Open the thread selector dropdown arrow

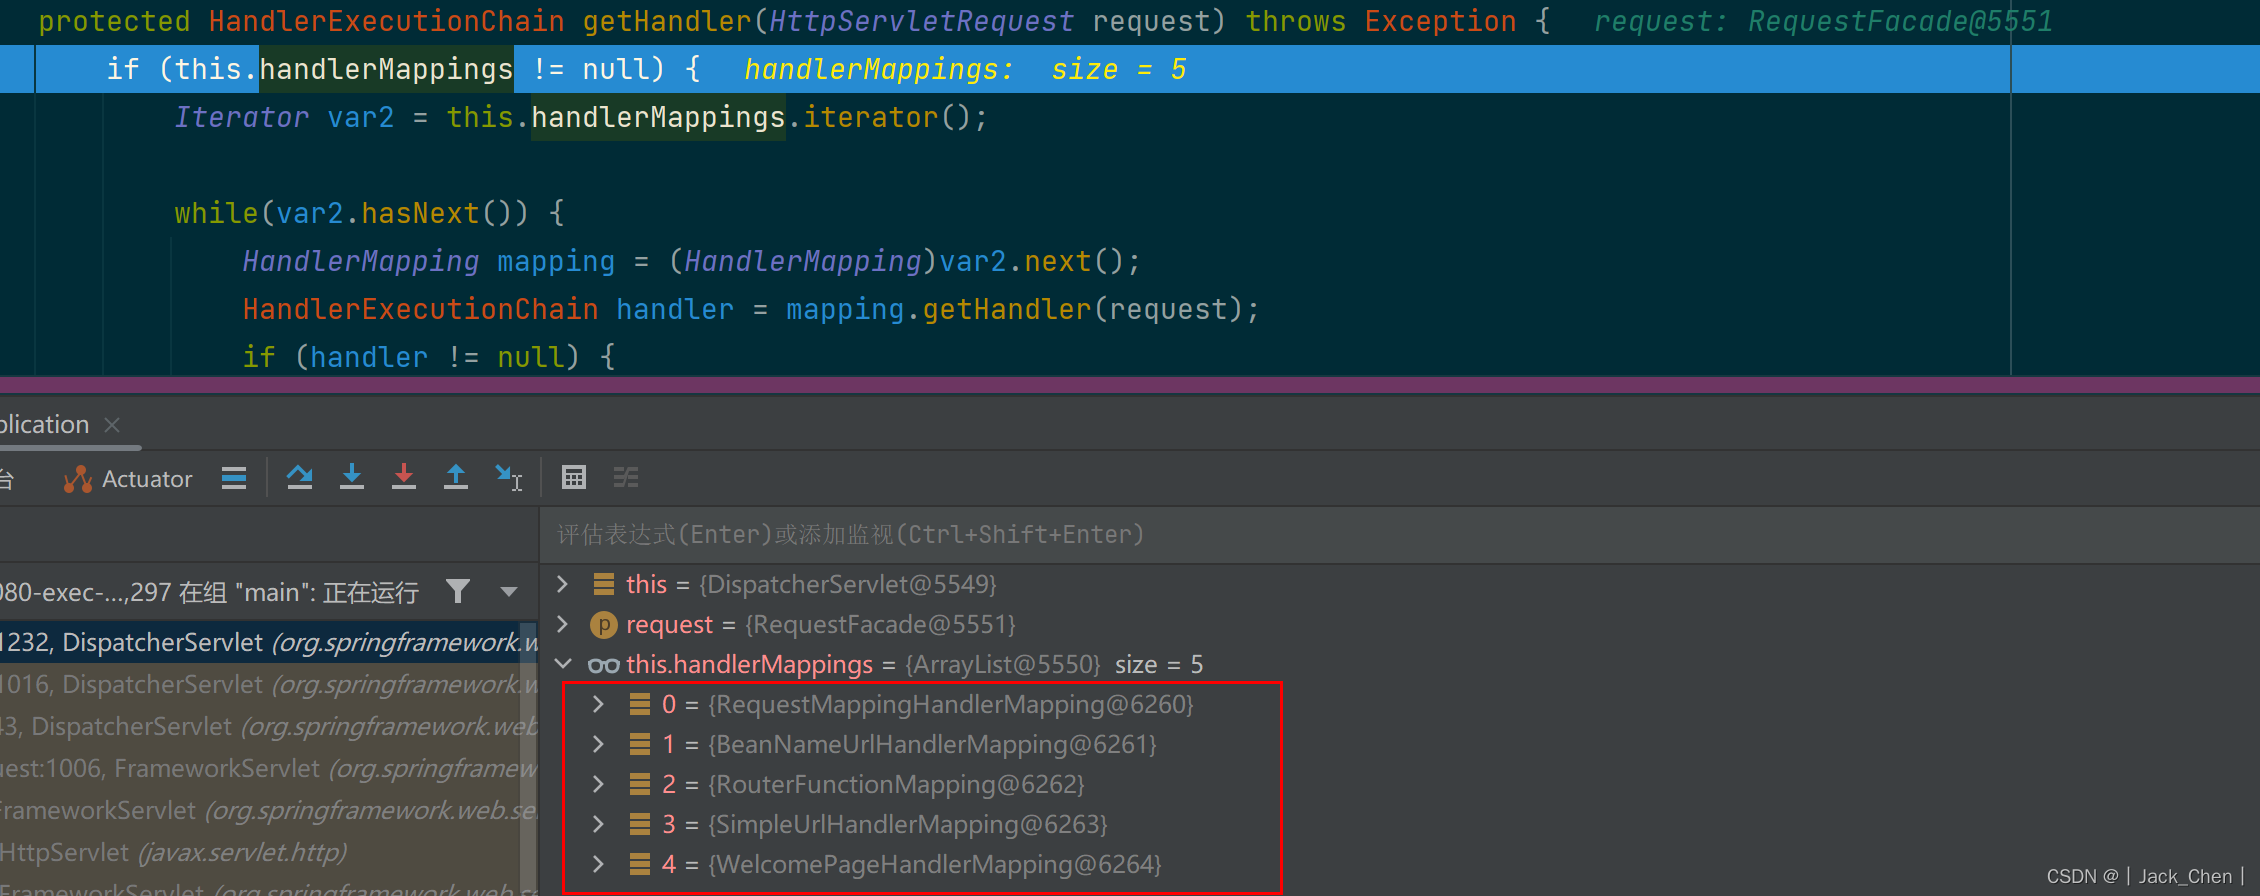(x=509, y=592)
